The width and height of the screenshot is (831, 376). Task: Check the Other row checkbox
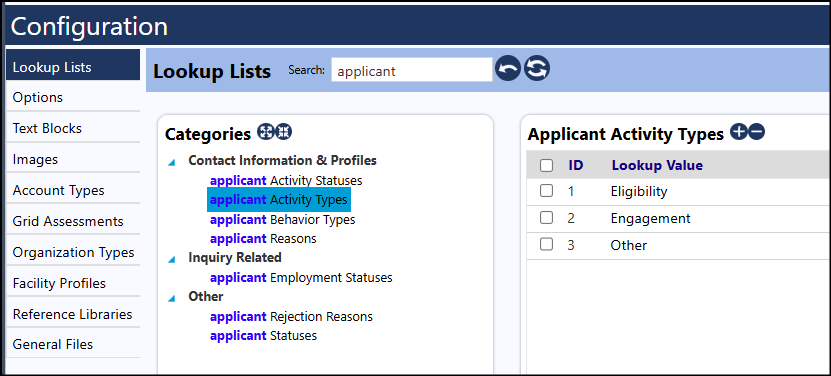coord(546,245)
